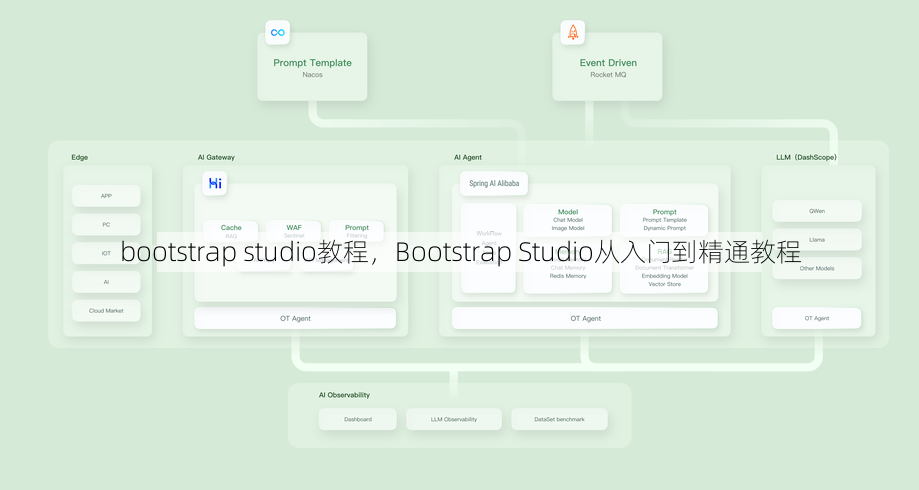This screenshot has height=490, width=919.
Task: Select the WorkFlow box in AI Agent
Action: pyautogui.click(x=488, y=249)
